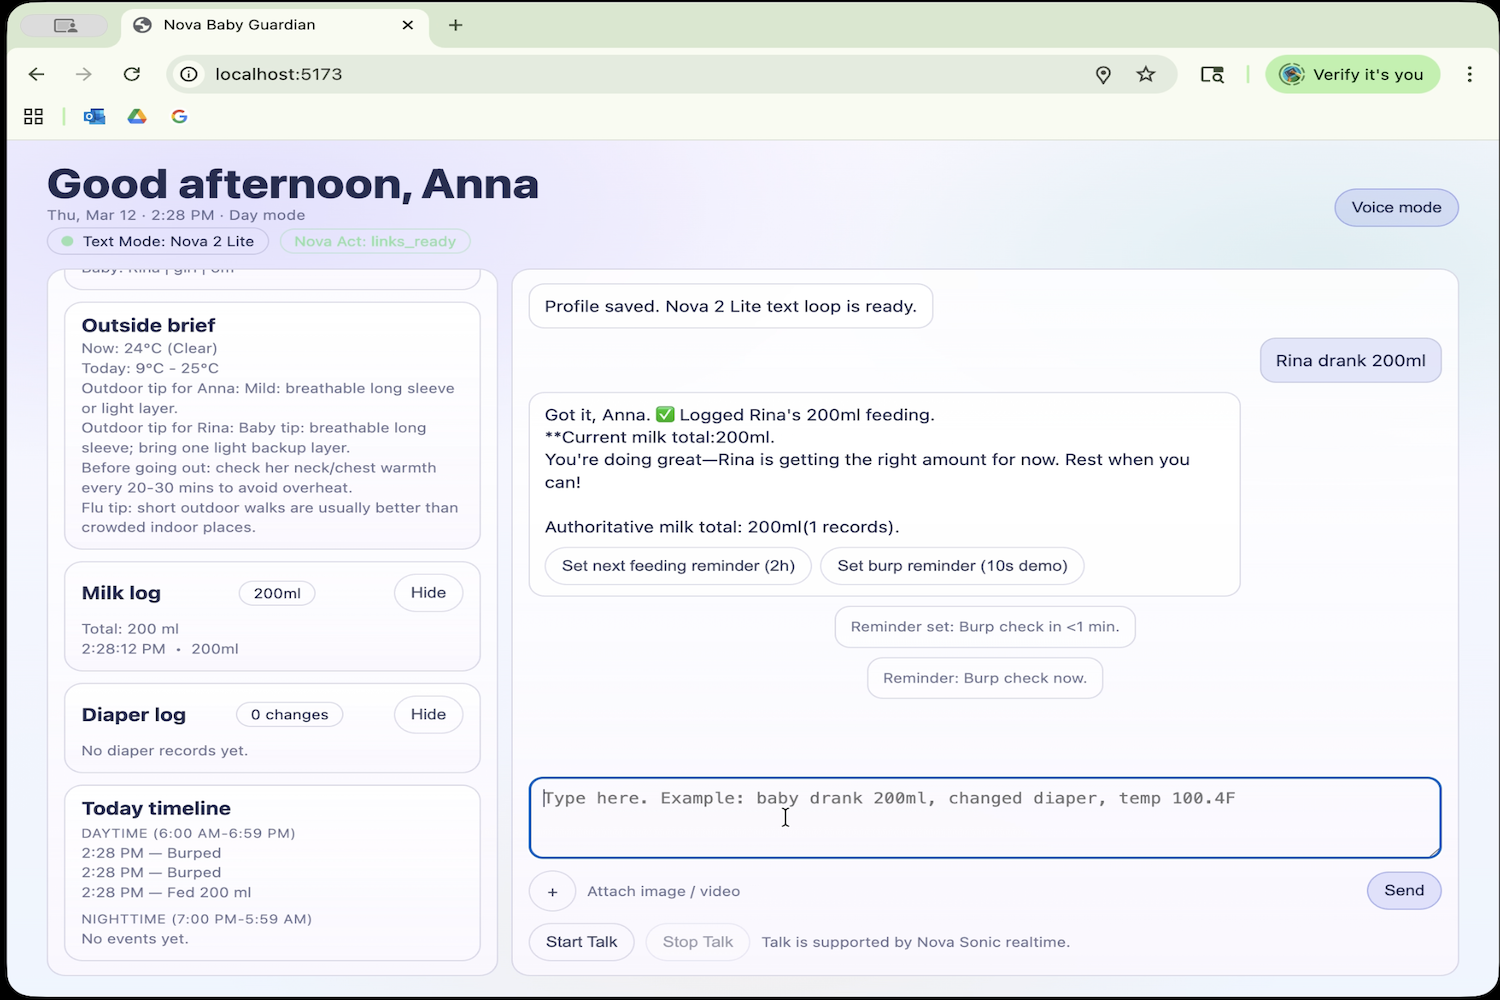Open the side panel search icon
This screenshot has width=1500, height=1000.
pos(1212,74)
